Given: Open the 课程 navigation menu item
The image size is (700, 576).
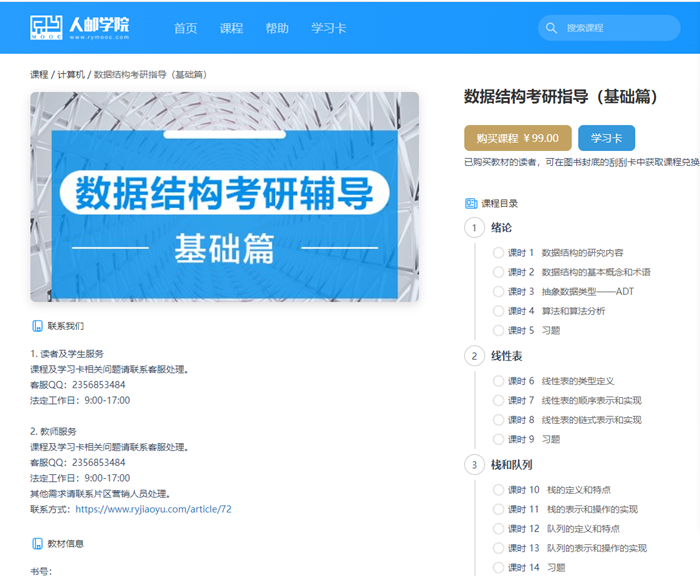Looking at the screenshot, I should tap(231, 28).
